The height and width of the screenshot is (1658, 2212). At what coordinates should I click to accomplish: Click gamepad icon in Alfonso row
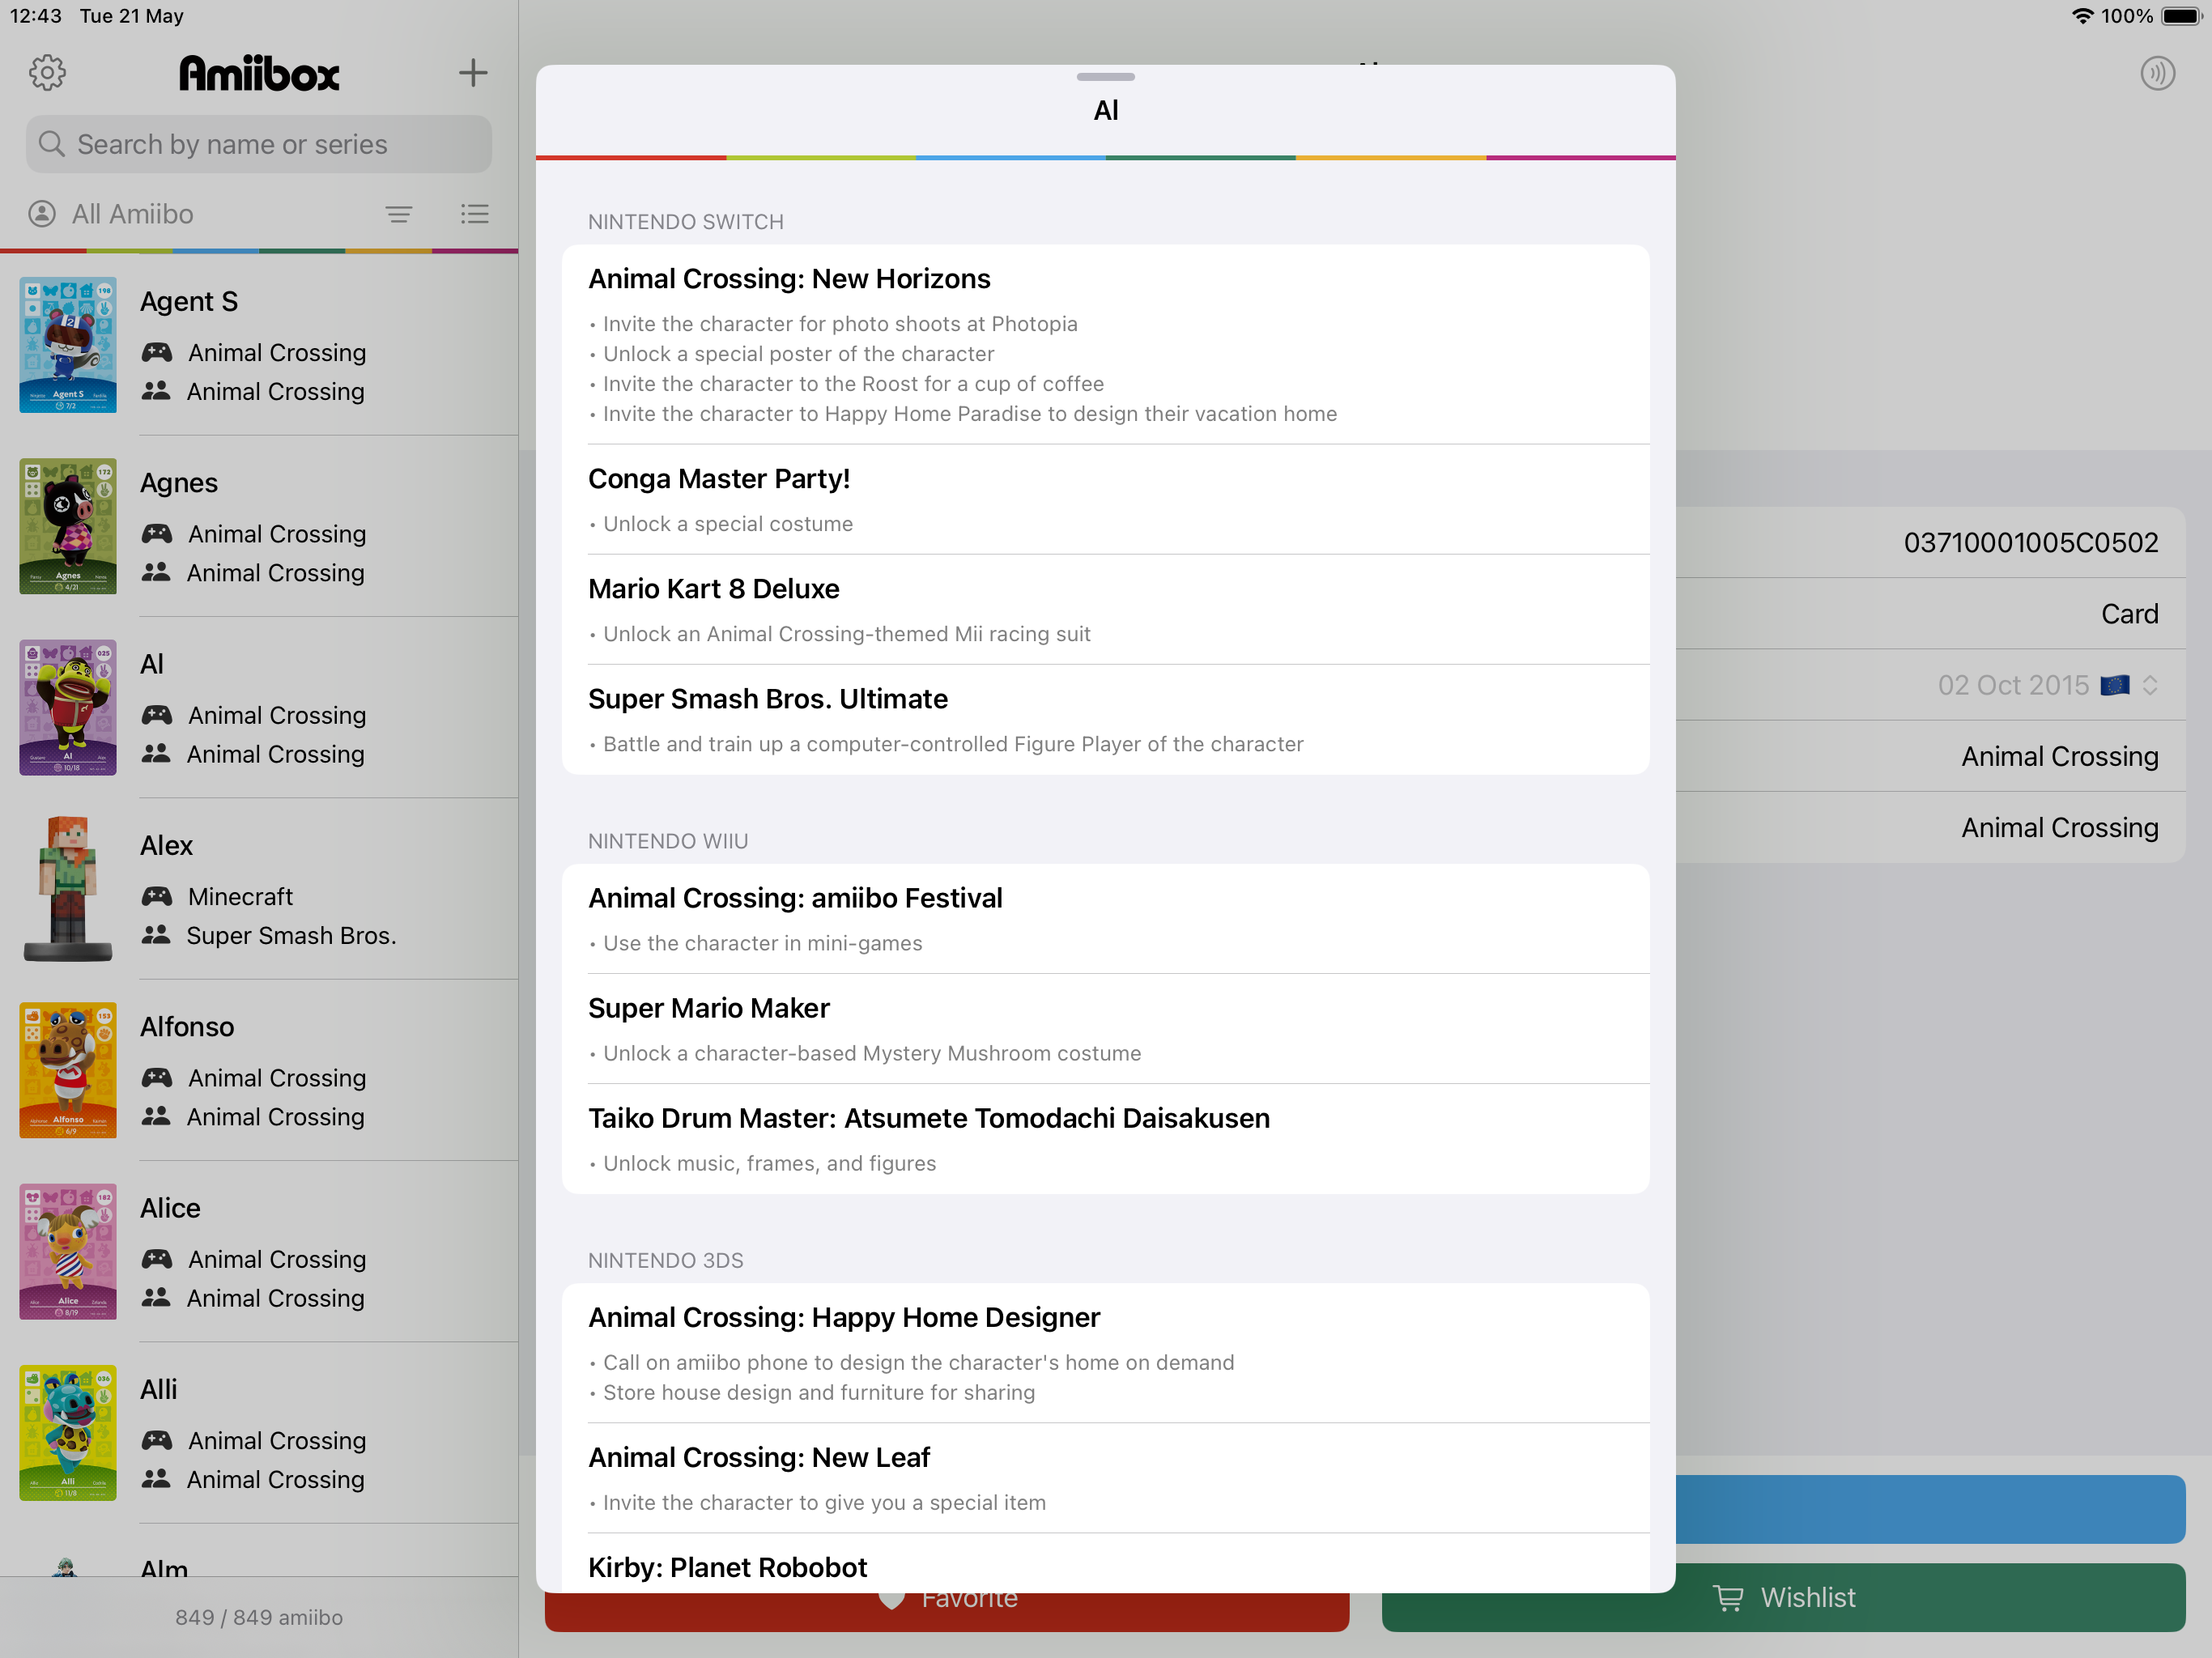tap(157, 1077)
